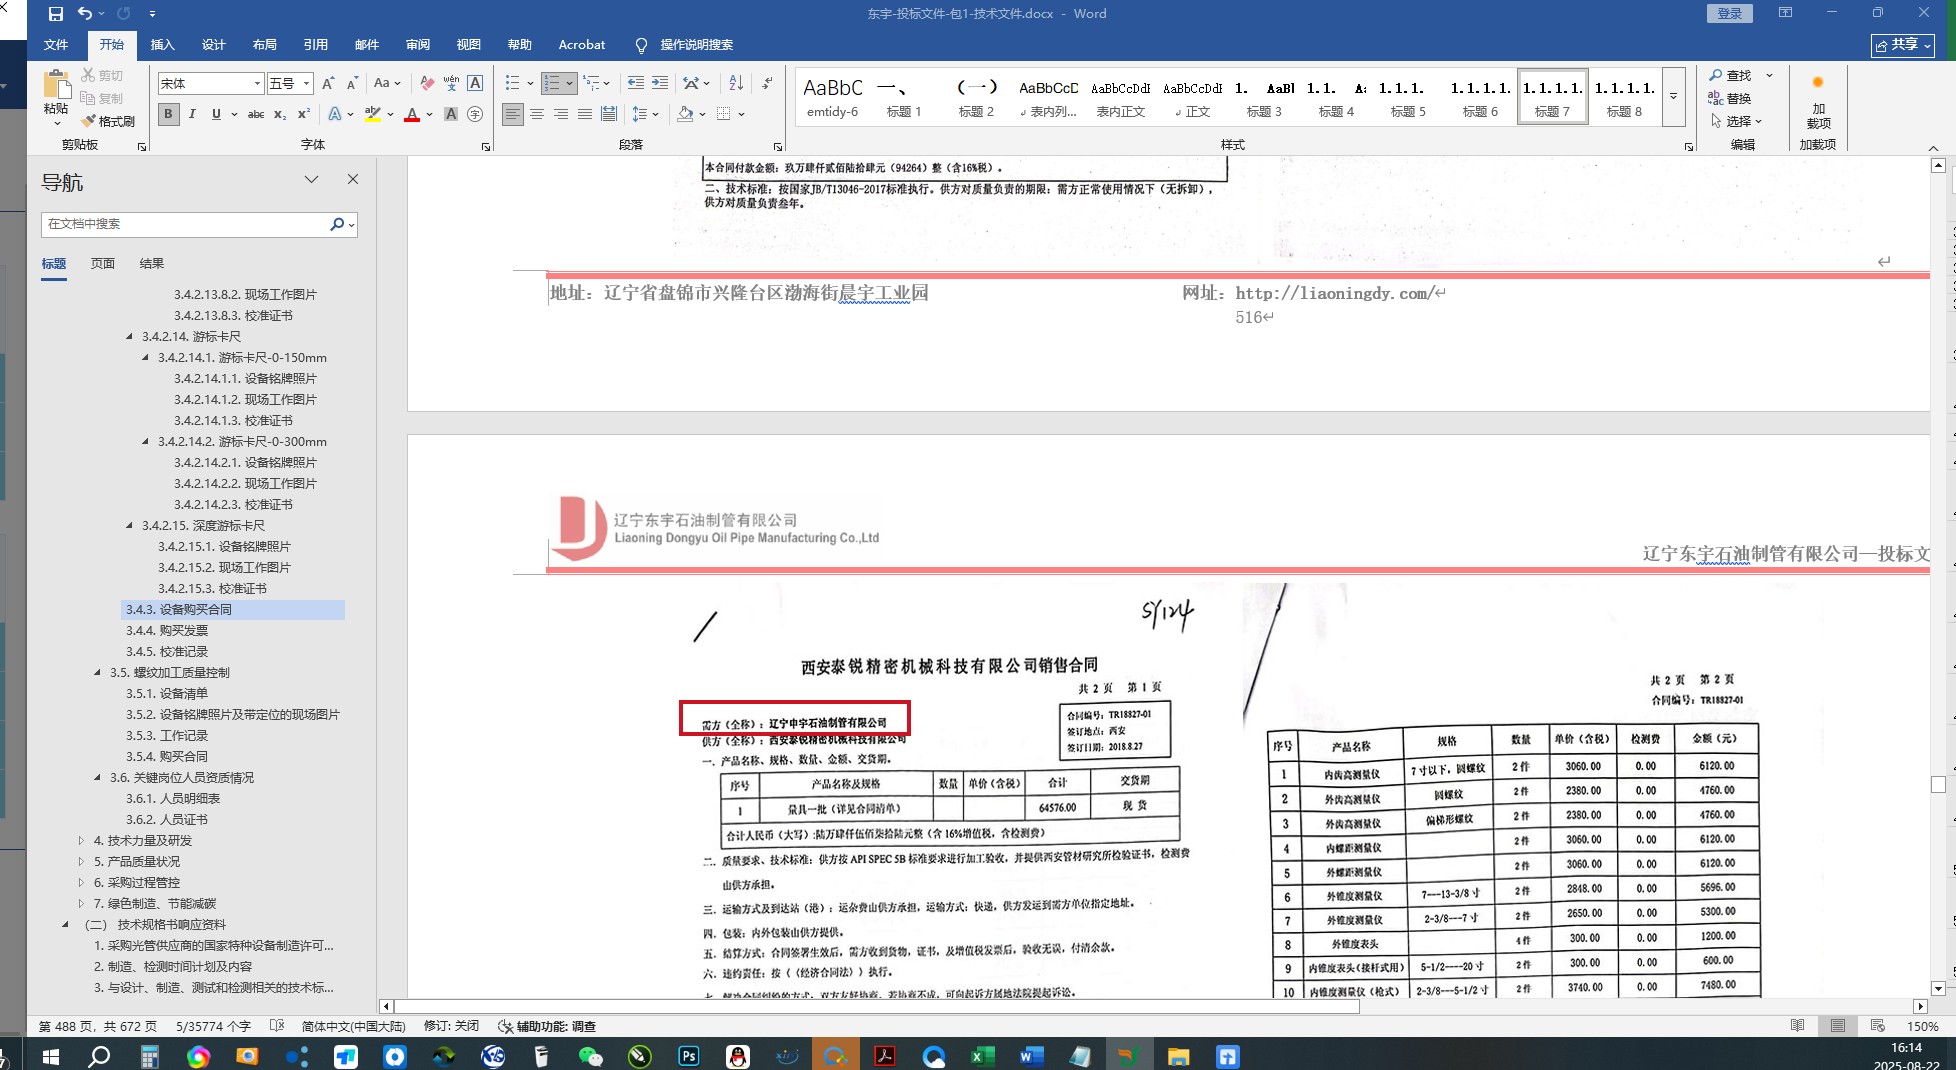
Task: Toggle underline formatting
Action: pyautogui.click(x=216, y=114)
